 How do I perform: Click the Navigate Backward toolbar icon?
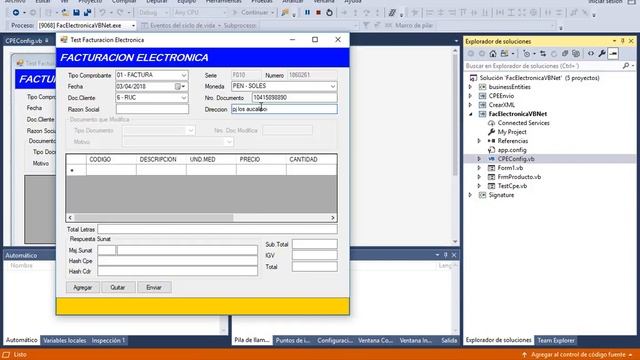coord(16,13)
